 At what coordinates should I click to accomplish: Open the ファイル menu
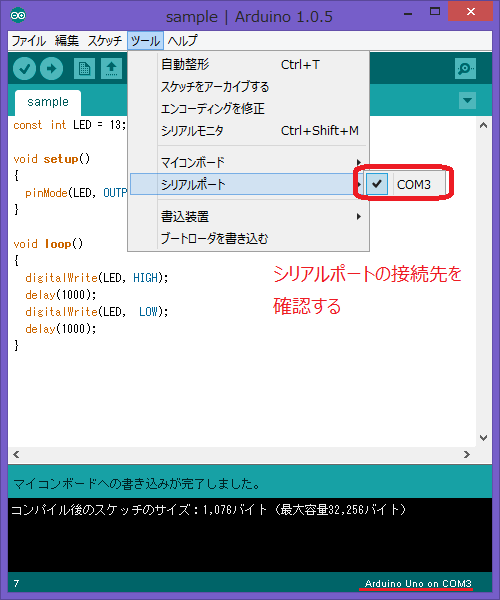[x=29, y=41]
